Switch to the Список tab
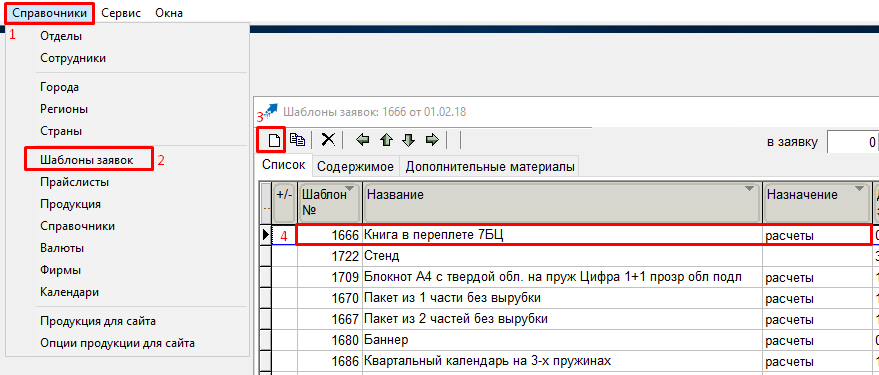 click(x=284, y=165)
